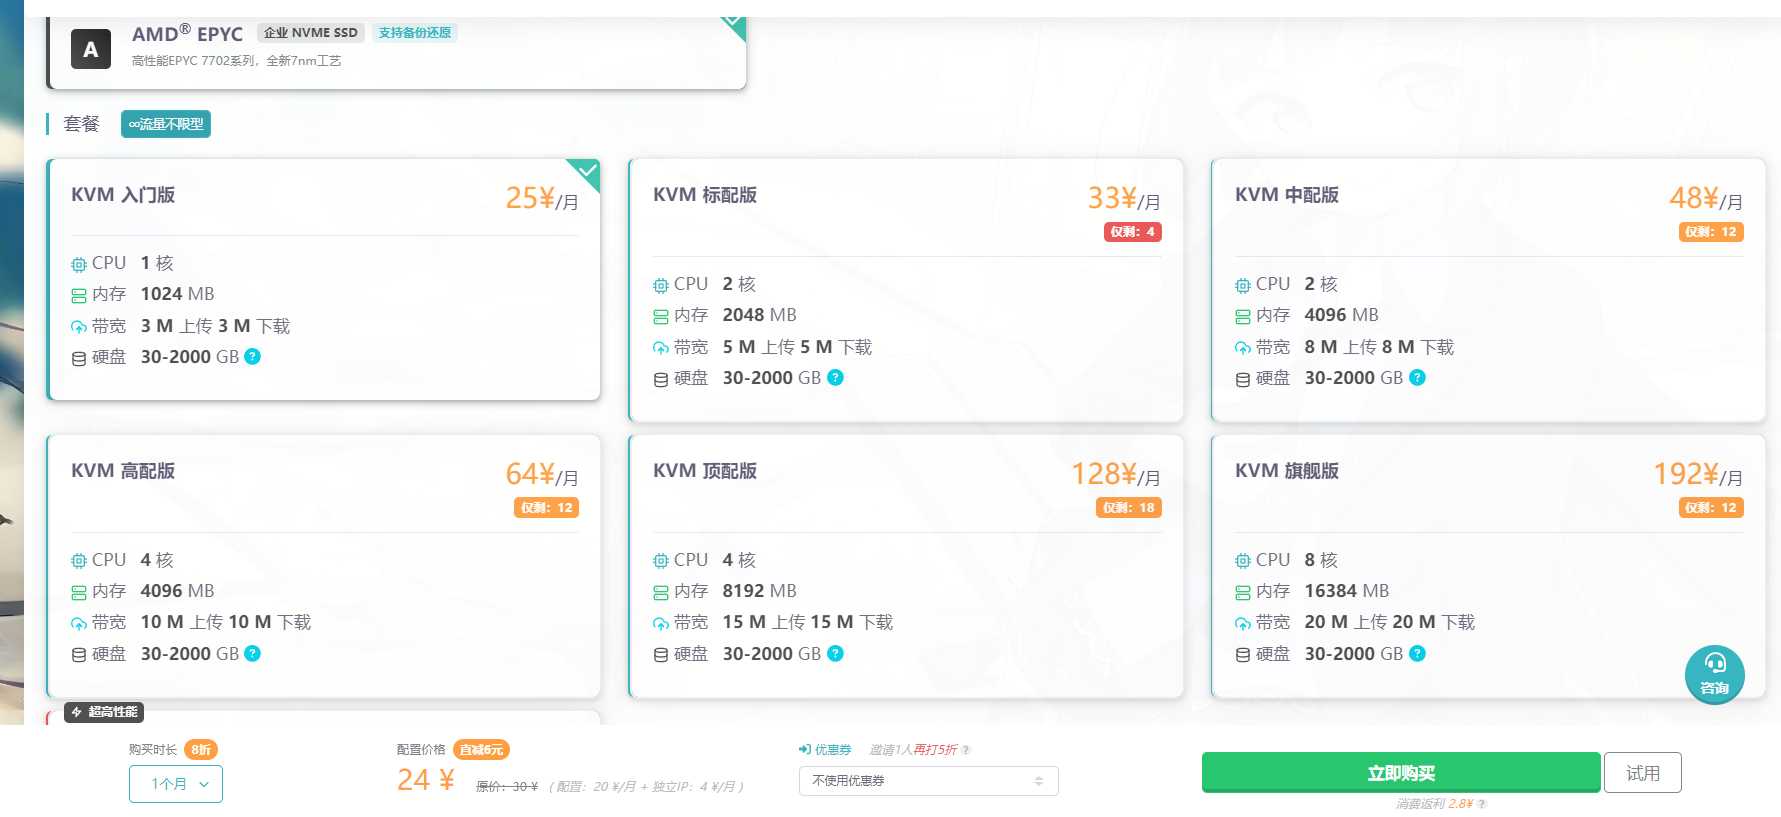Open the 优惠券 coupon link
Viewport: 1781px width, 817px height.
point(825,750)
